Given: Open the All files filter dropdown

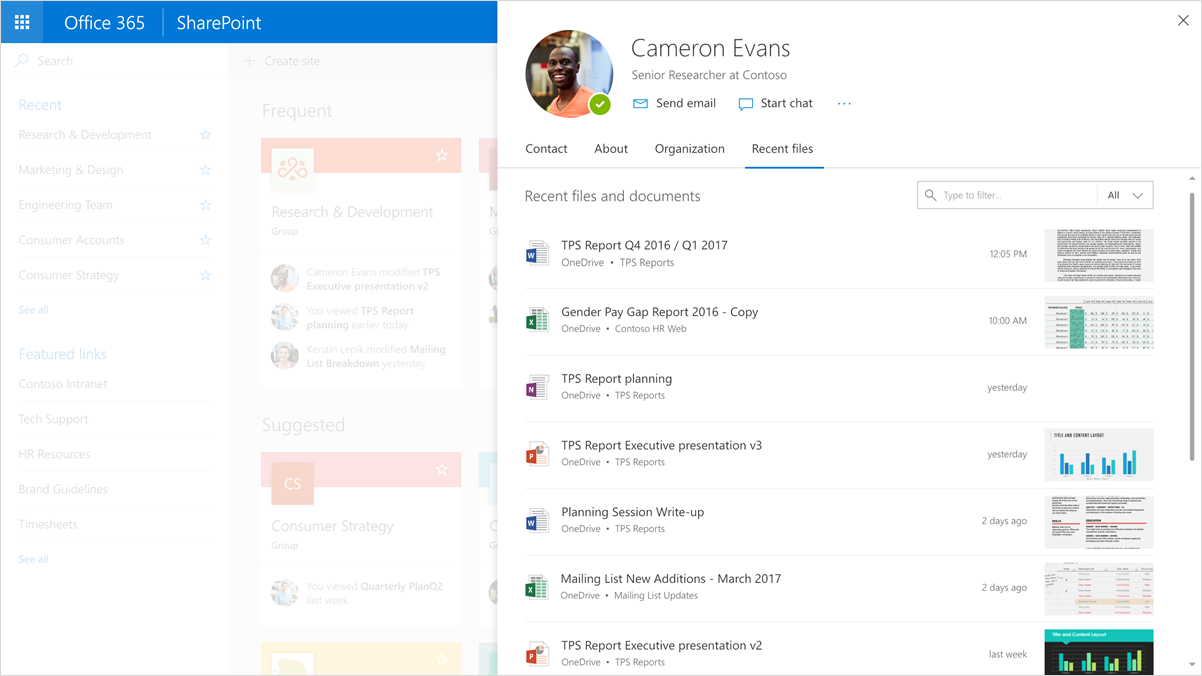Looking at the screenshot, I should click(1125, 195).
